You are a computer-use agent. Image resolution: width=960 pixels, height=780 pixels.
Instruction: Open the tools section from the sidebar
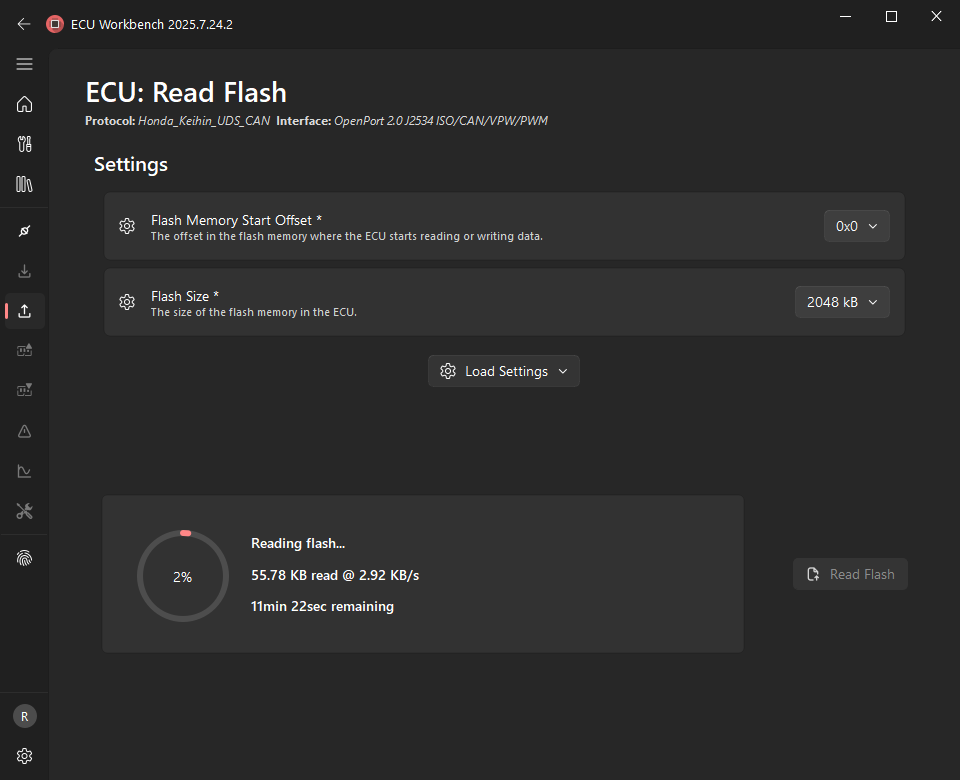[24, 144]
